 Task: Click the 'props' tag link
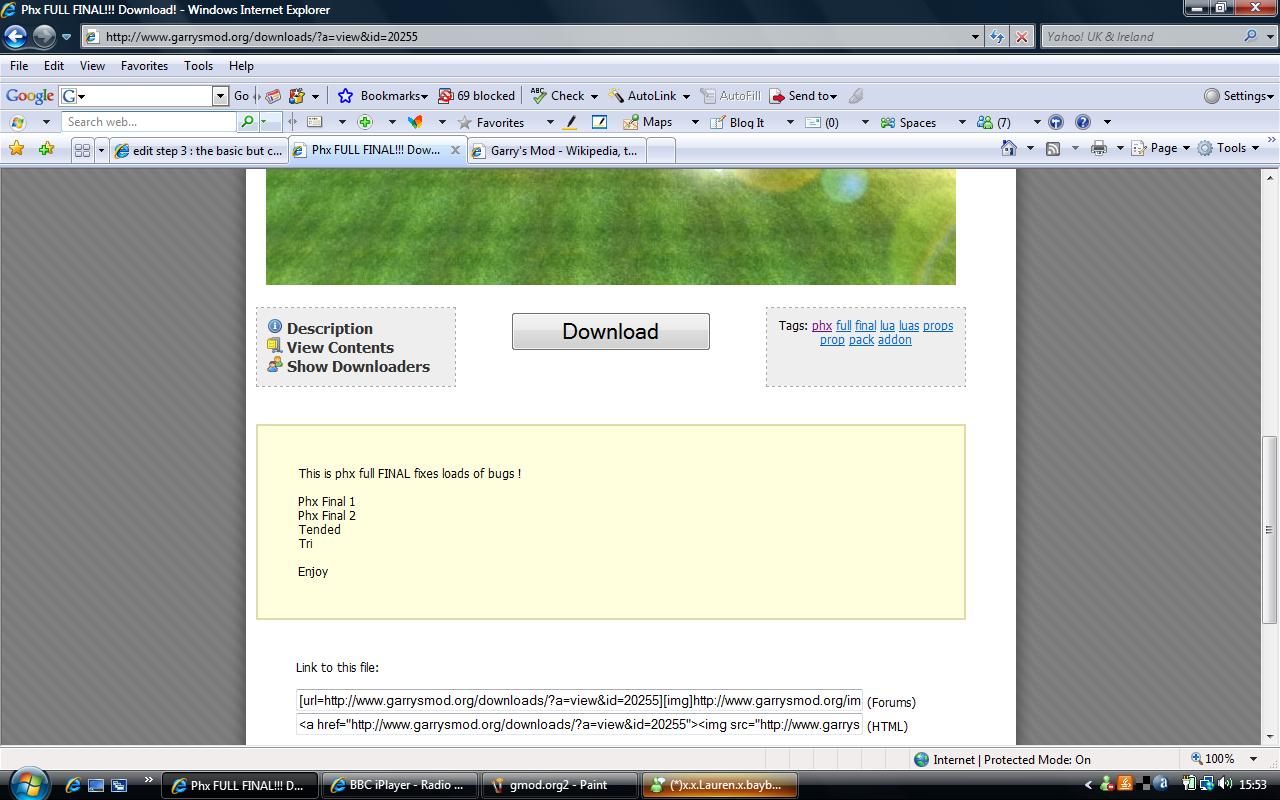coord(938,326)
